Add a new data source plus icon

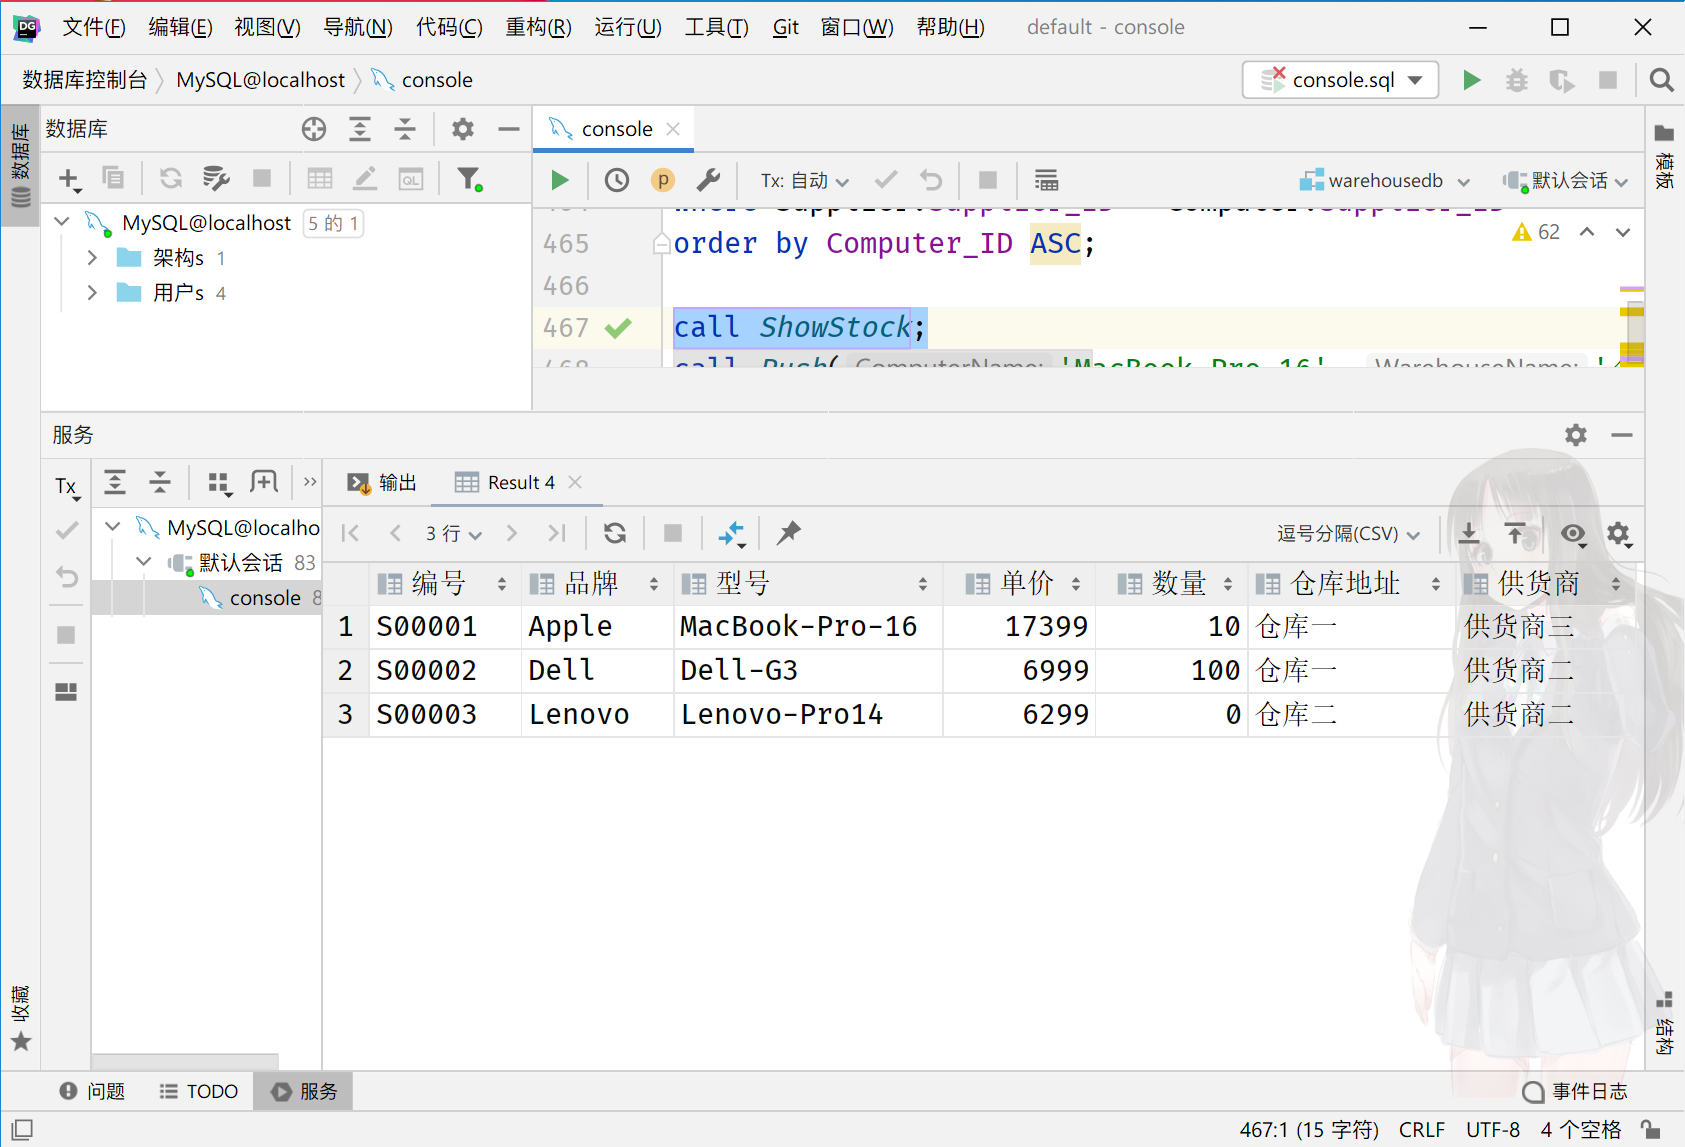(68, 179)
